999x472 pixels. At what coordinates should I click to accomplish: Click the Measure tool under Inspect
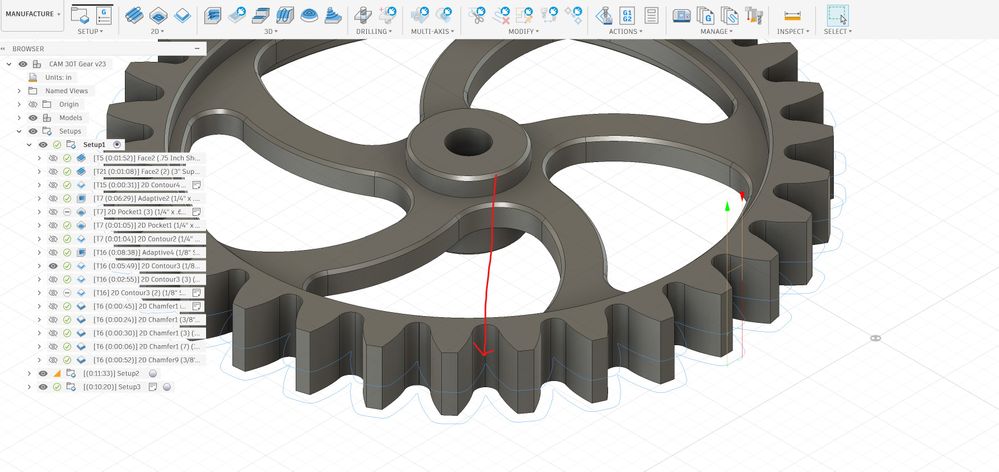point(792,15)
